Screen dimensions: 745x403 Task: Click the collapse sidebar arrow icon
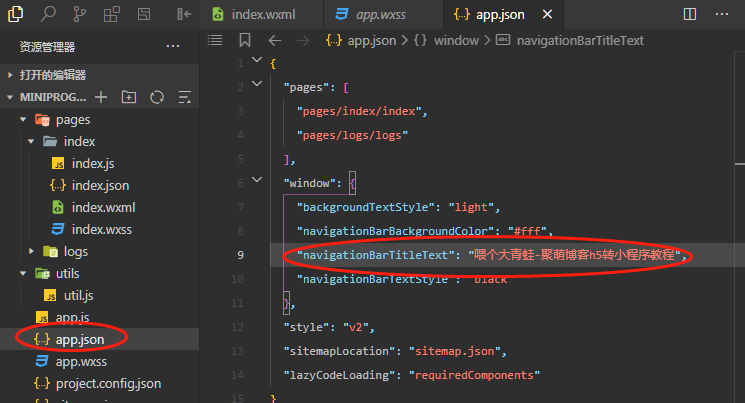[x=183, y=14]
